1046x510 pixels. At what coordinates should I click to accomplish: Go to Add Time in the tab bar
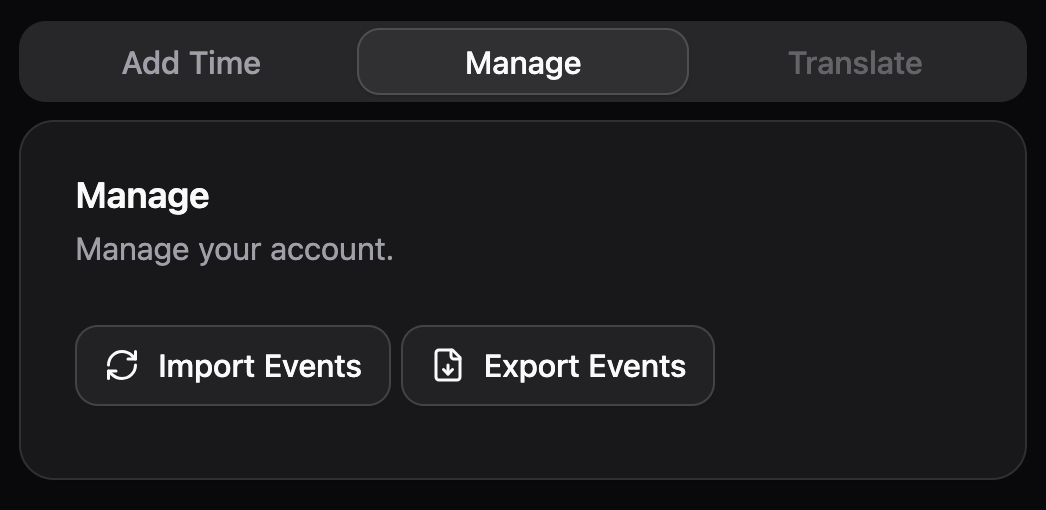[x=191, y=63]
